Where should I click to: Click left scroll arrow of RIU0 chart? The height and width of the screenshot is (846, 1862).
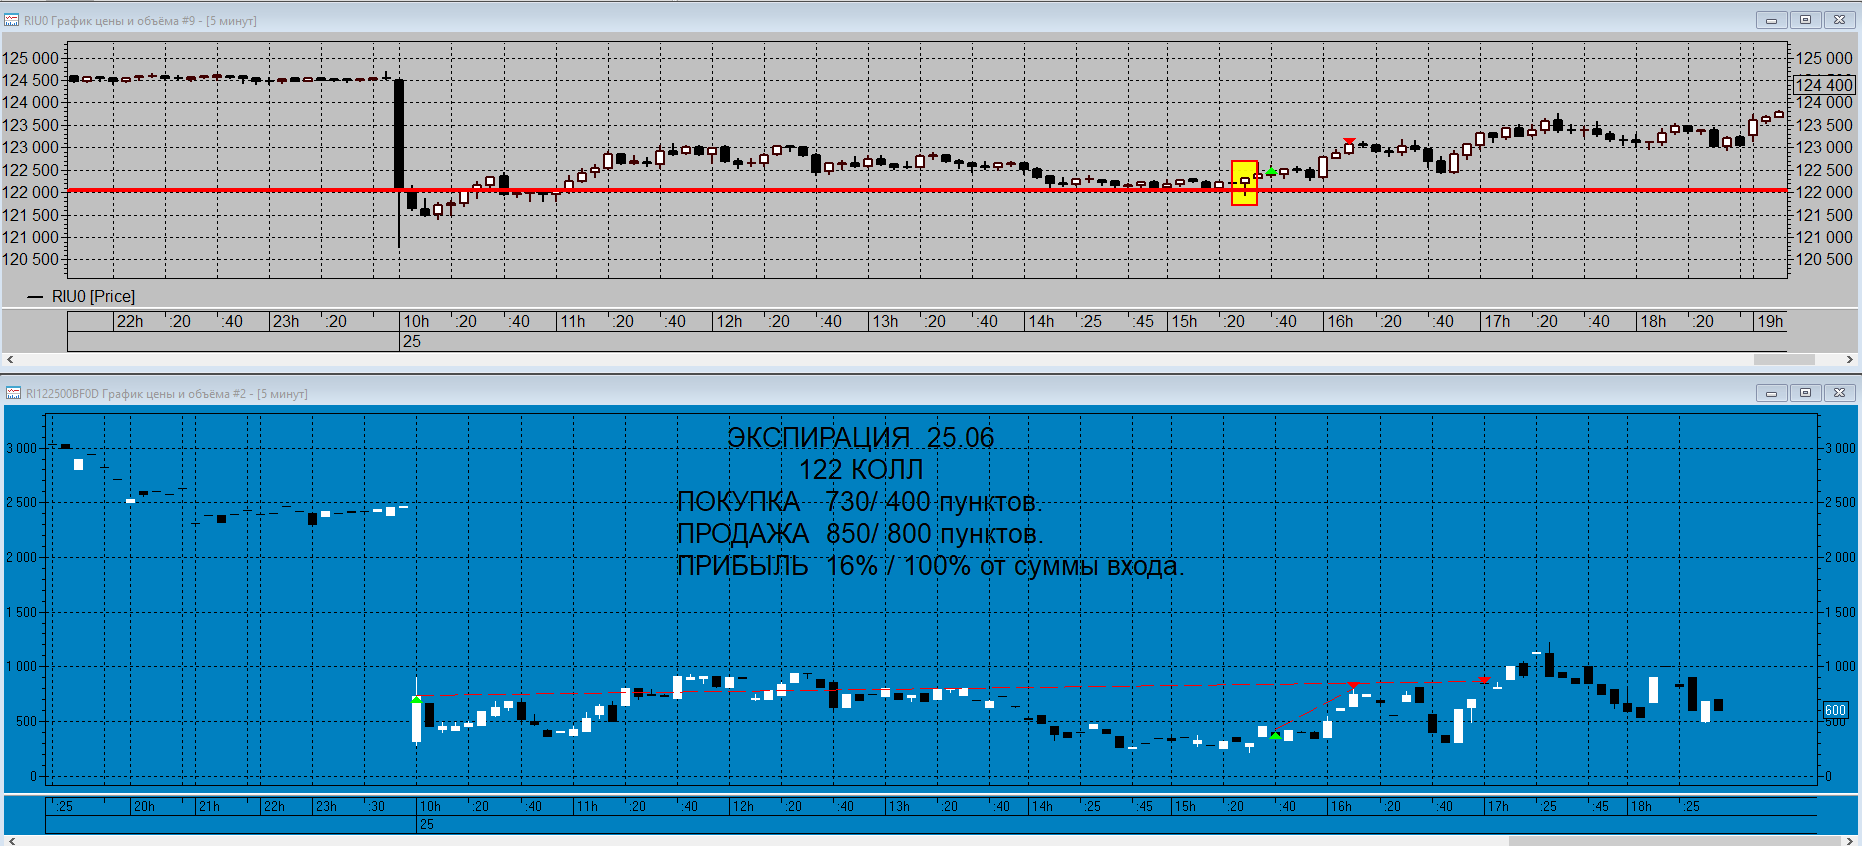[10, 360]
